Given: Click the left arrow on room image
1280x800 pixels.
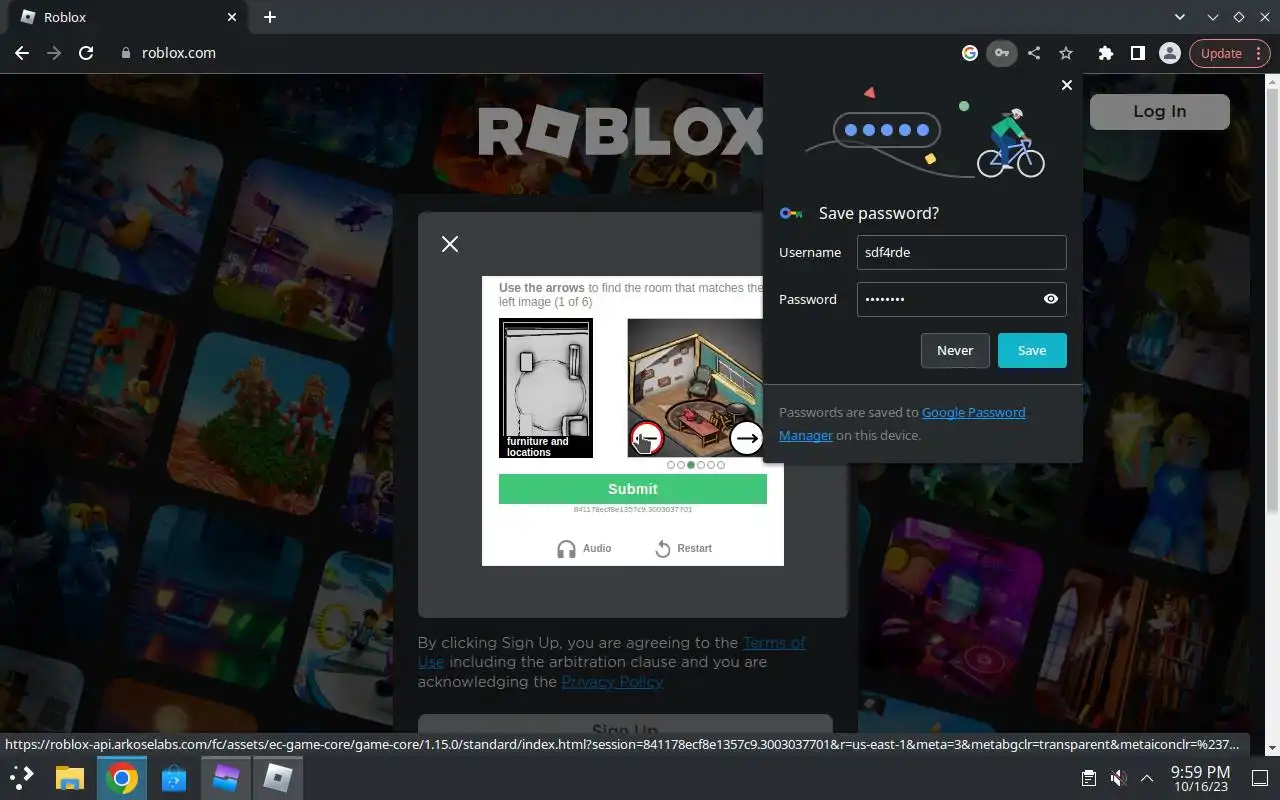Looking at the screenshot, I should (x=647, y=437).
